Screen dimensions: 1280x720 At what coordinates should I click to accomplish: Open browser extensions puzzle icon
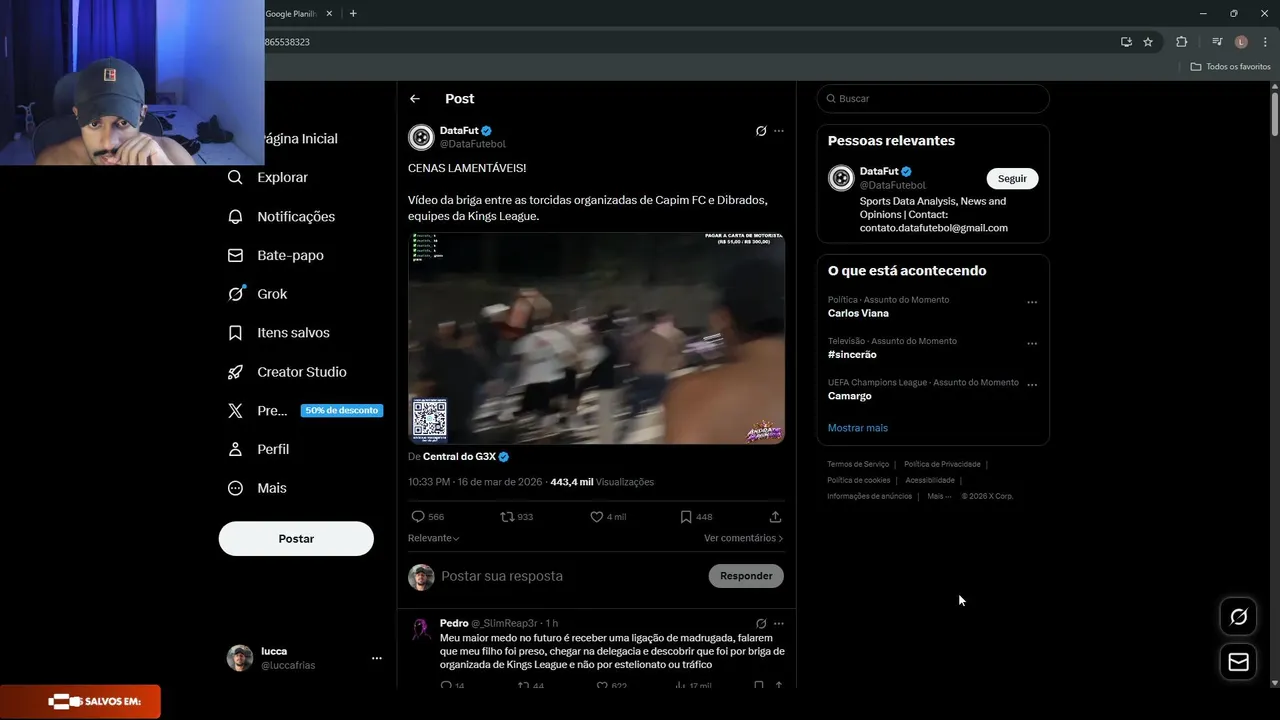1181,42
